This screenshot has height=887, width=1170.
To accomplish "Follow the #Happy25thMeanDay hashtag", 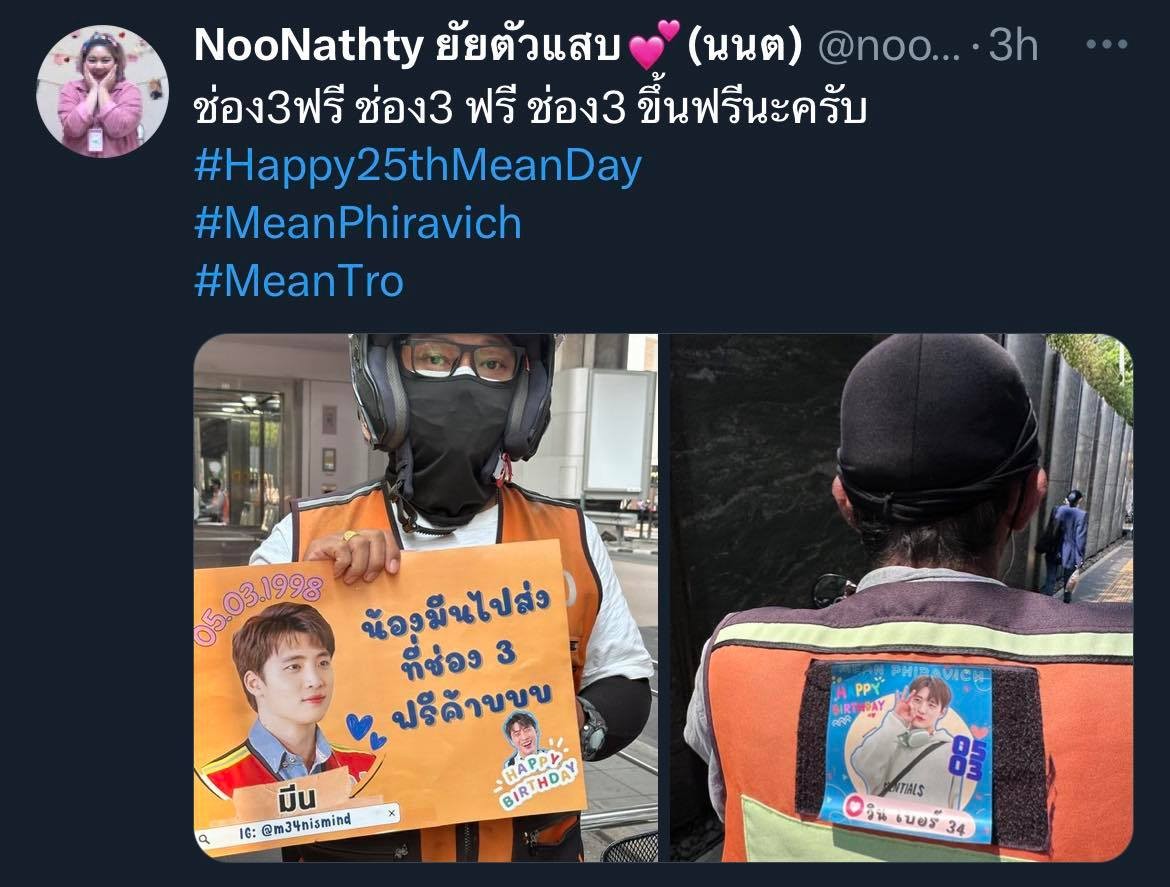I will coord(418,166).
